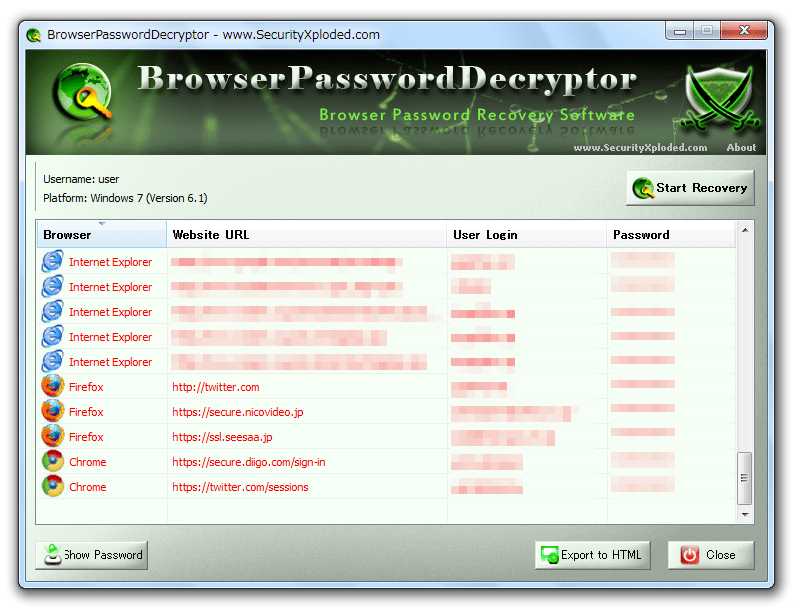Sort list by Browser column header
The image size is (796, 610).
(102, 234)
